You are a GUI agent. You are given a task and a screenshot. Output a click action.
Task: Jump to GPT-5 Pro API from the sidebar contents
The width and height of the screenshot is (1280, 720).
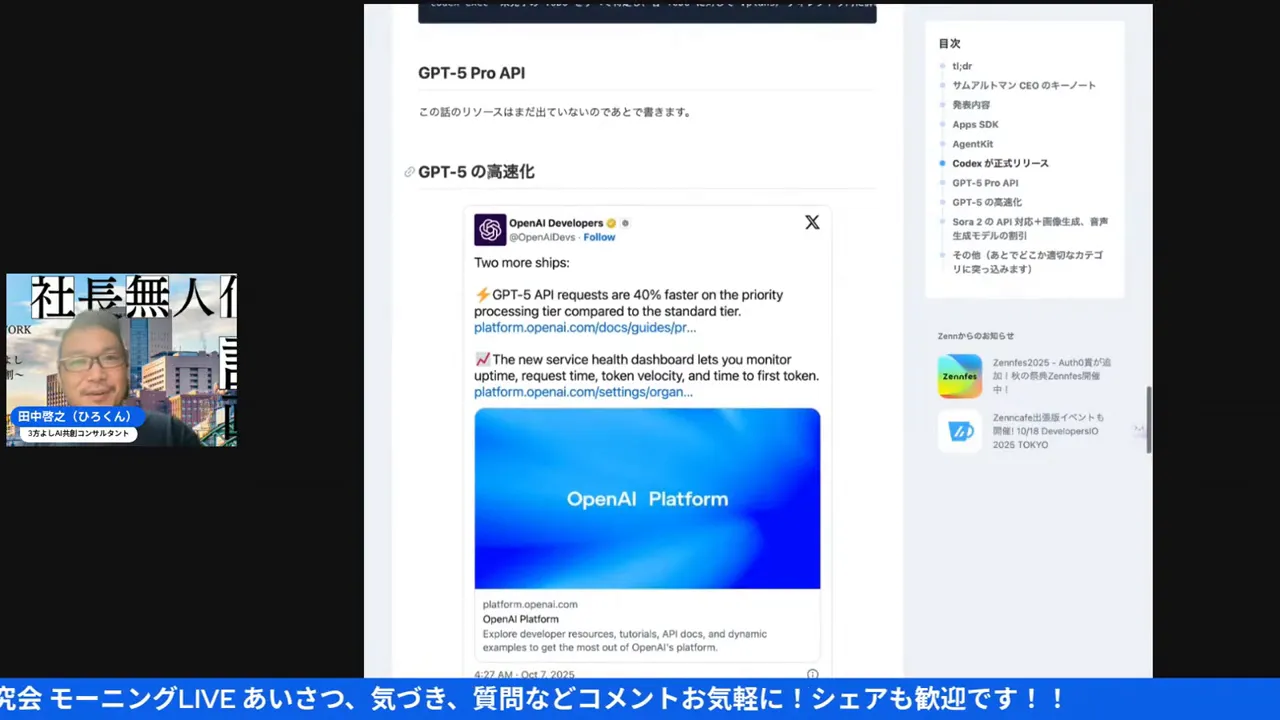pyautogui.click(x=985, y=183)
